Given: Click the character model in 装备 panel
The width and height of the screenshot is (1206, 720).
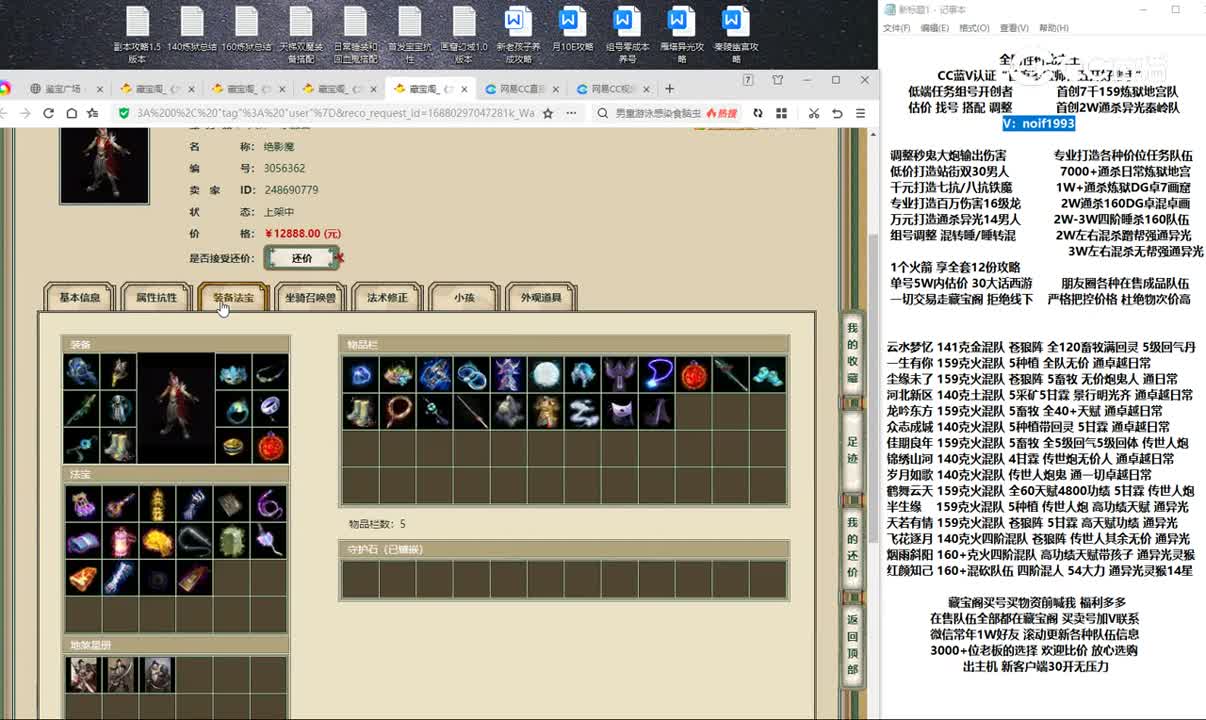Looking at the screenshot, I should (176, 407).
